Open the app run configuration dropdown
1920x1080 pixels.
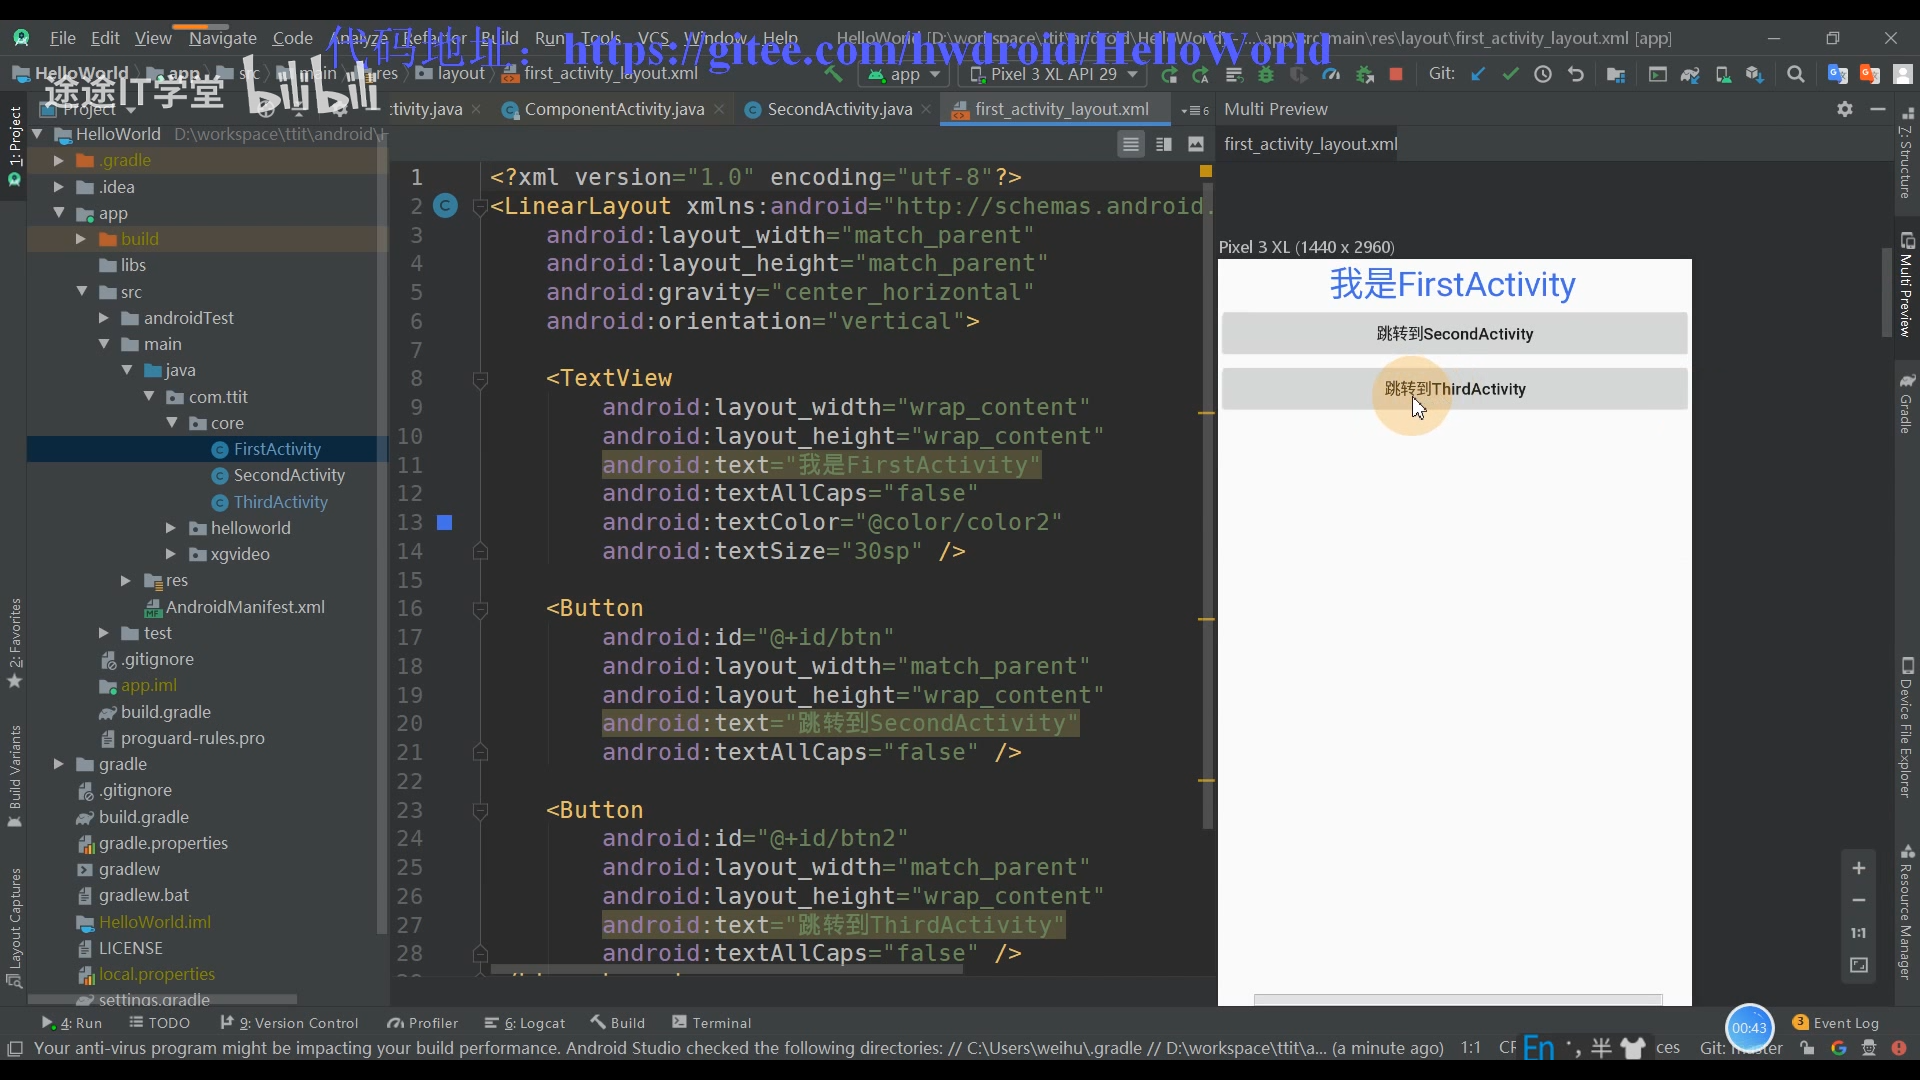pyautogui.click(x=905, y=74)
